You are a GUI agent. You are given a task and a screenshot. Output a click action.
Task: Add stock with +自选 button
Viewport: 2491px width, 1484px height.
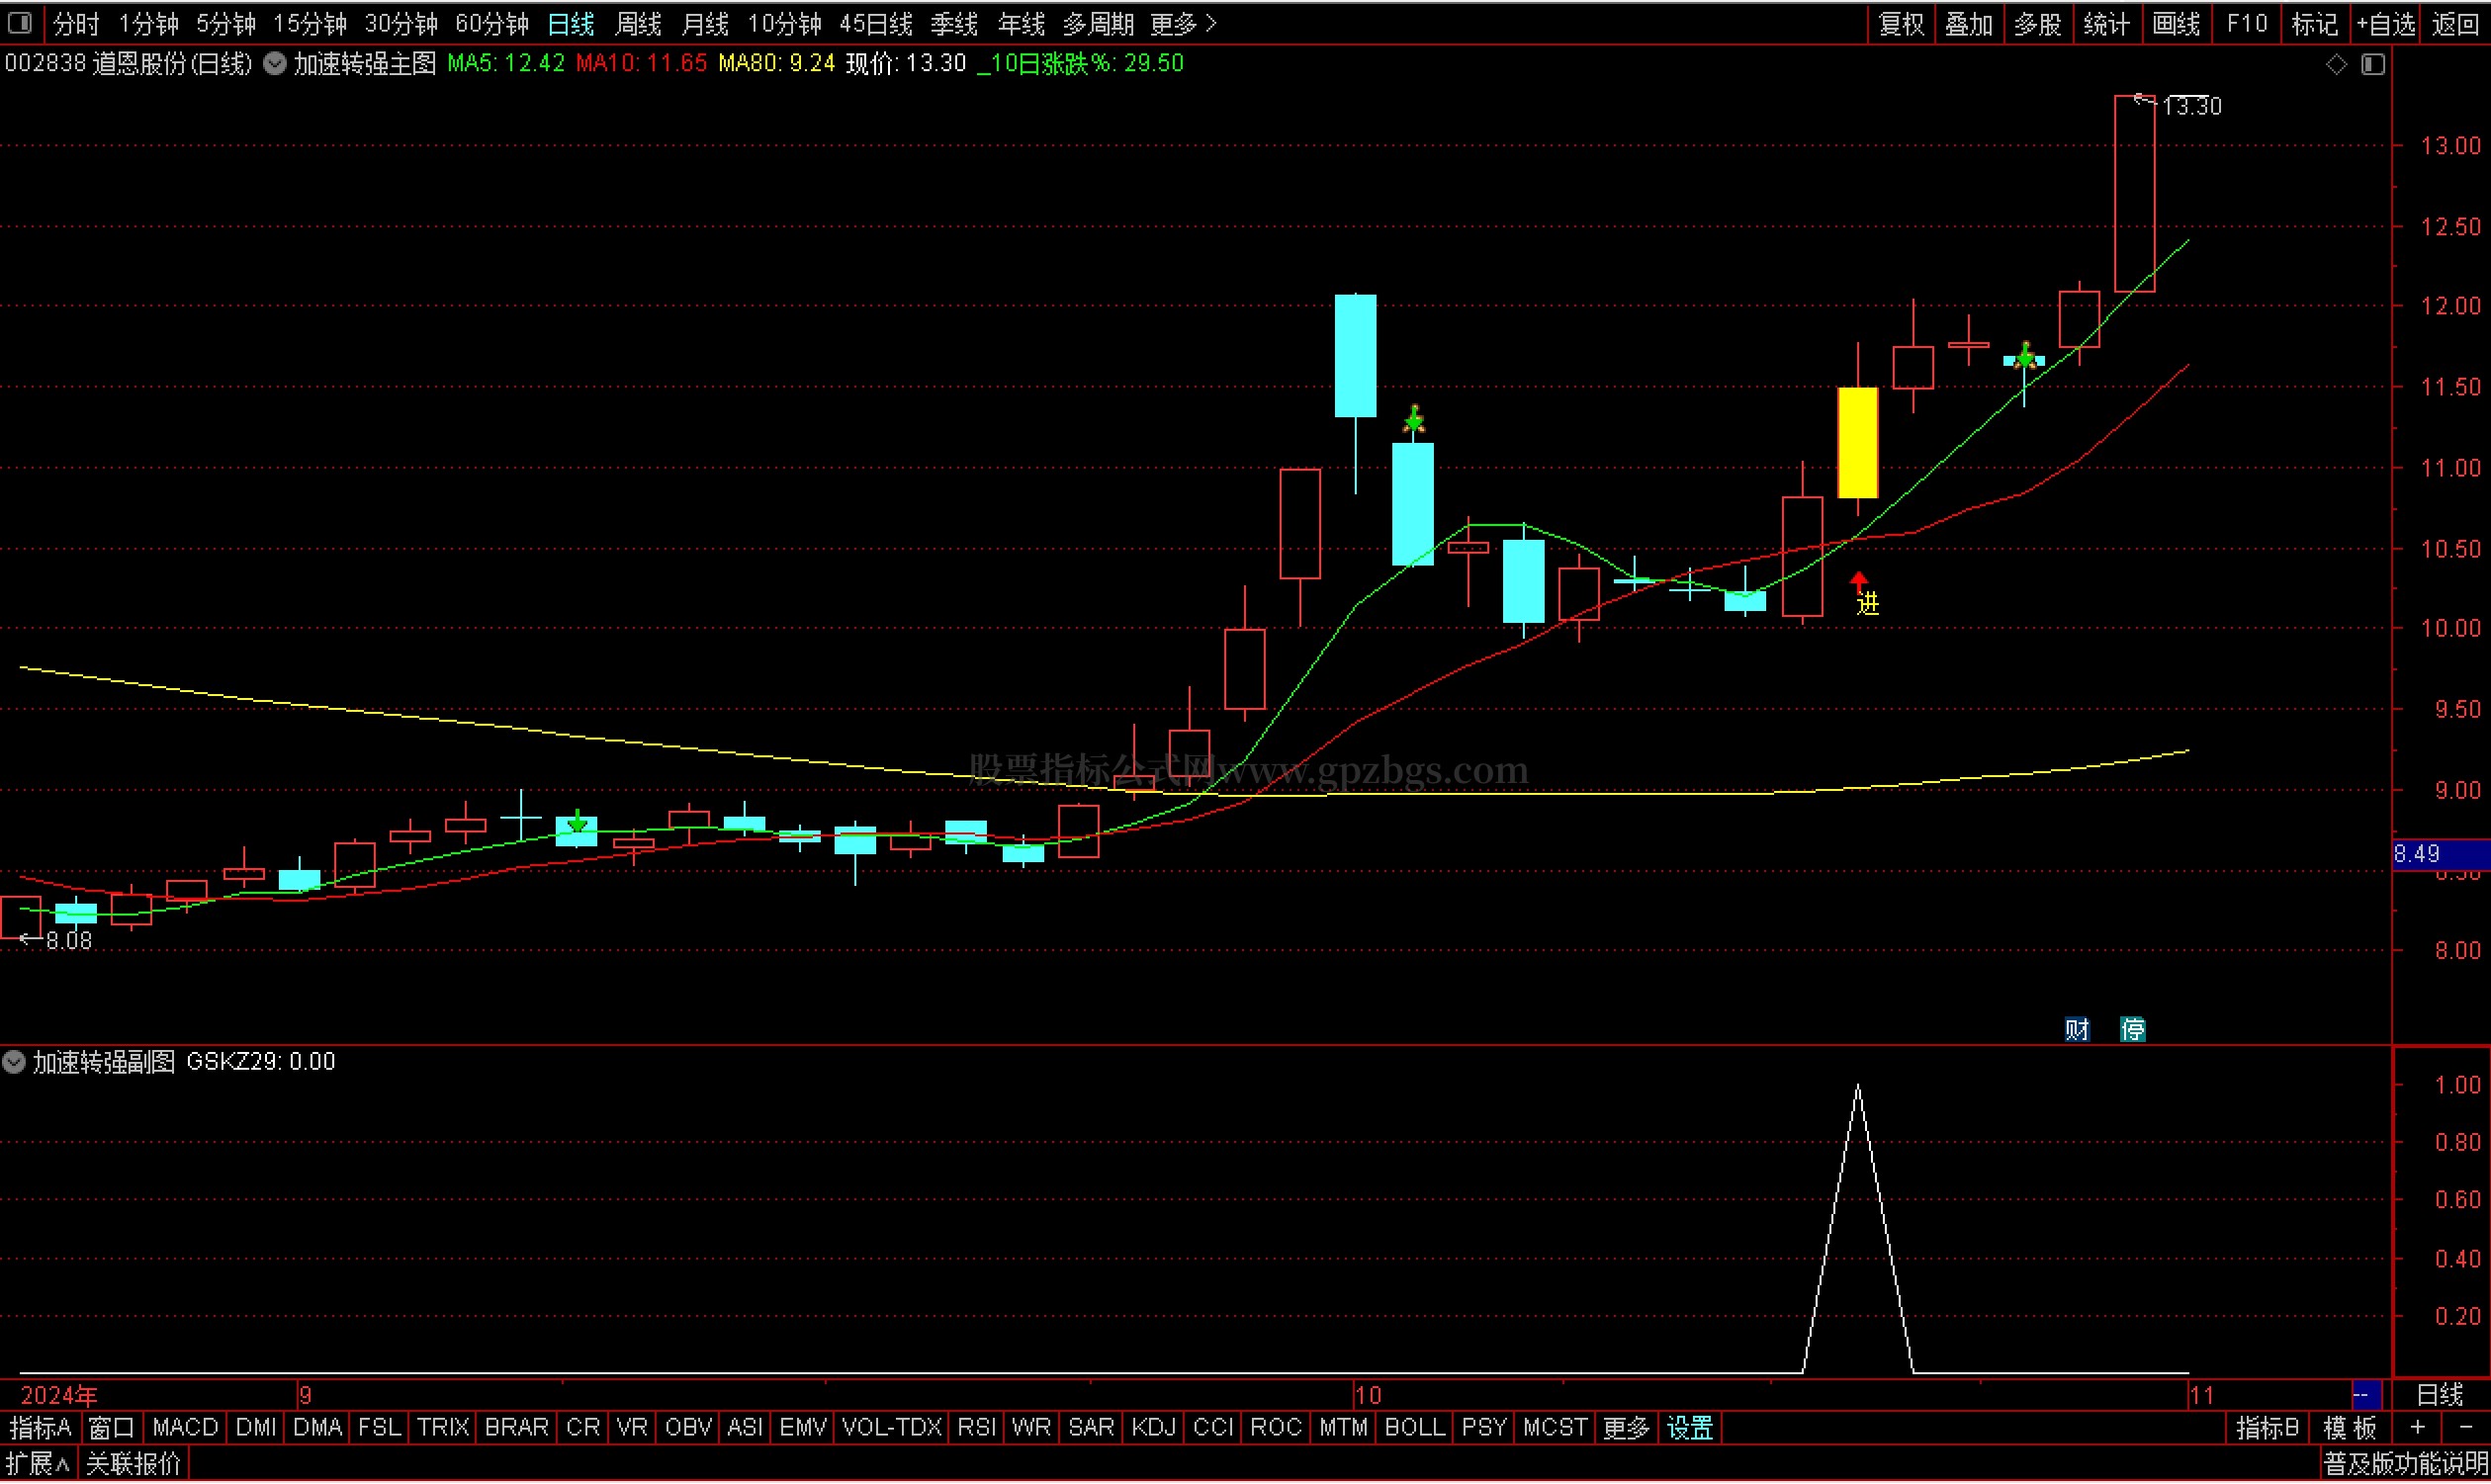2386,24
